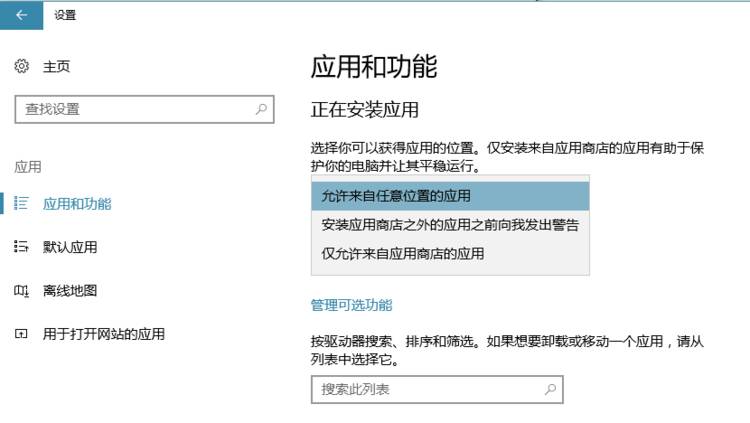Open 用于打开网站的应用 page

pos(104,334)
